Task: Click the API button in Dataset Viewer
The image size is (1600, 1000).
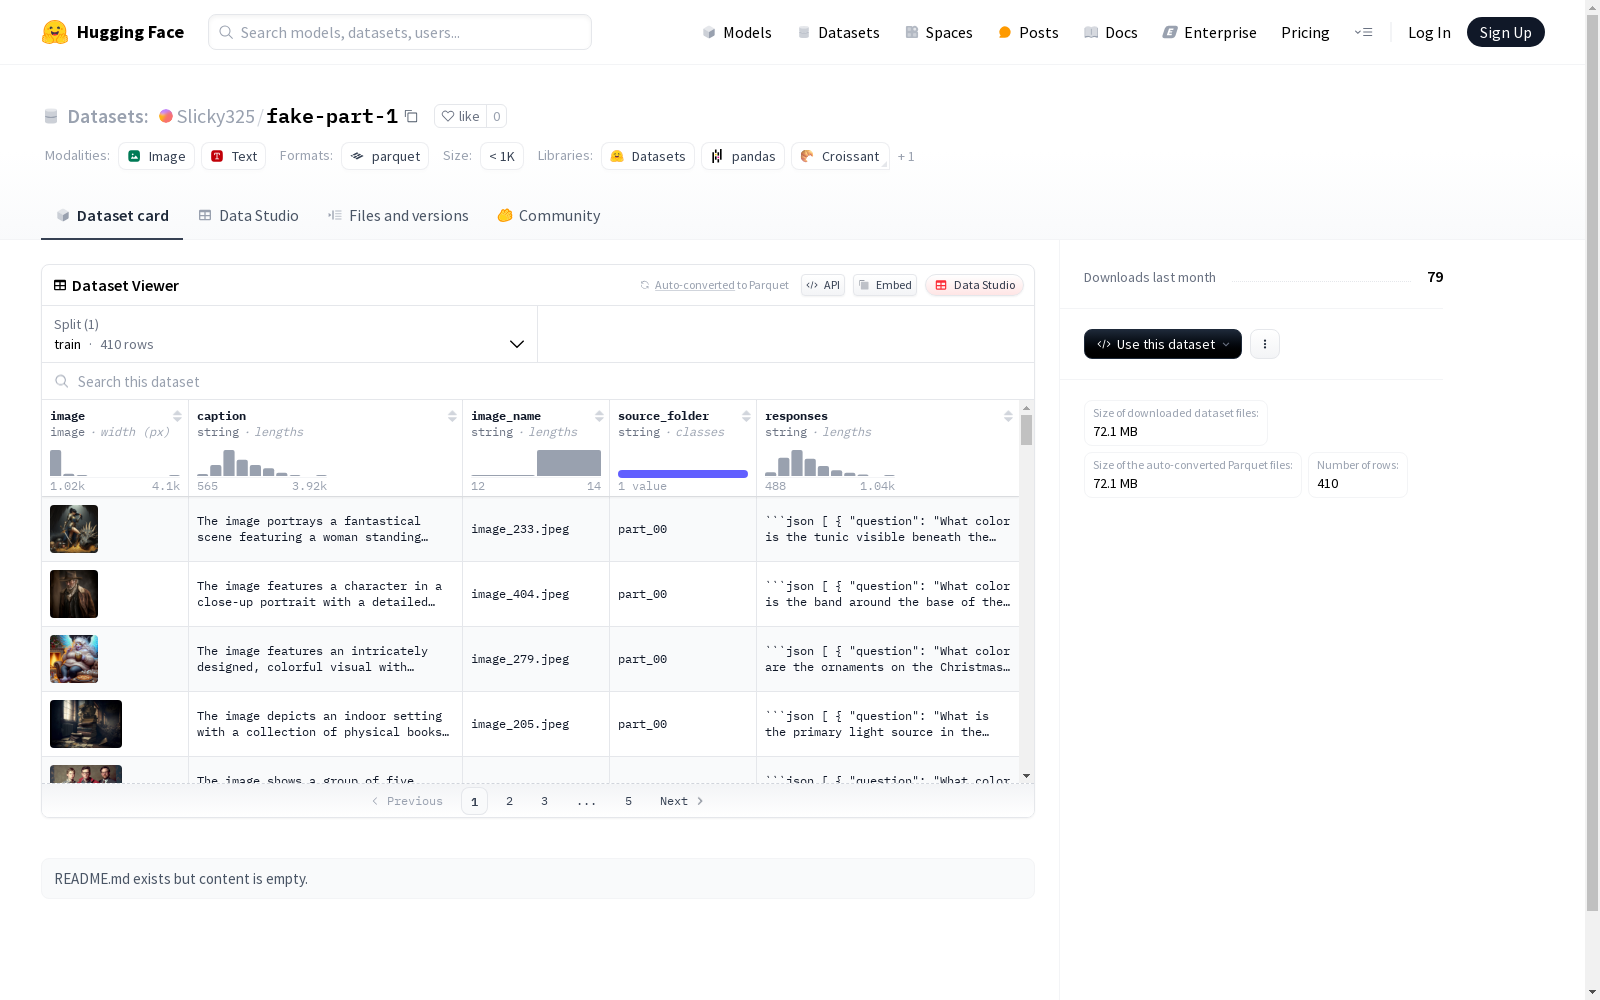Action: (x=823, y=285)
